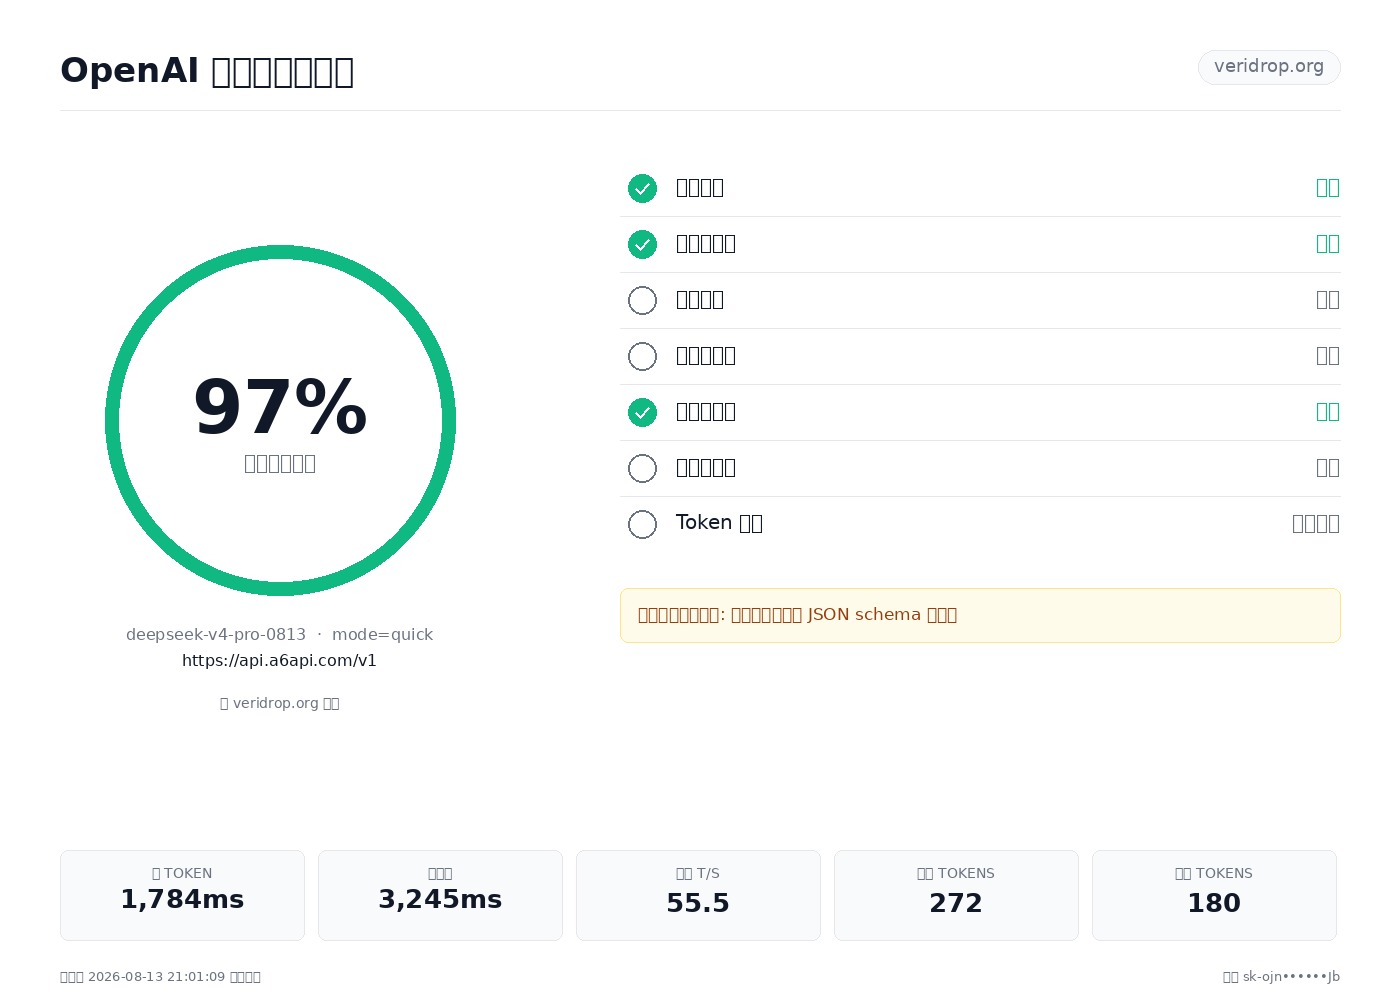
Task: Click the gray status text on the Token row
Action: [x=1316, y=523]
